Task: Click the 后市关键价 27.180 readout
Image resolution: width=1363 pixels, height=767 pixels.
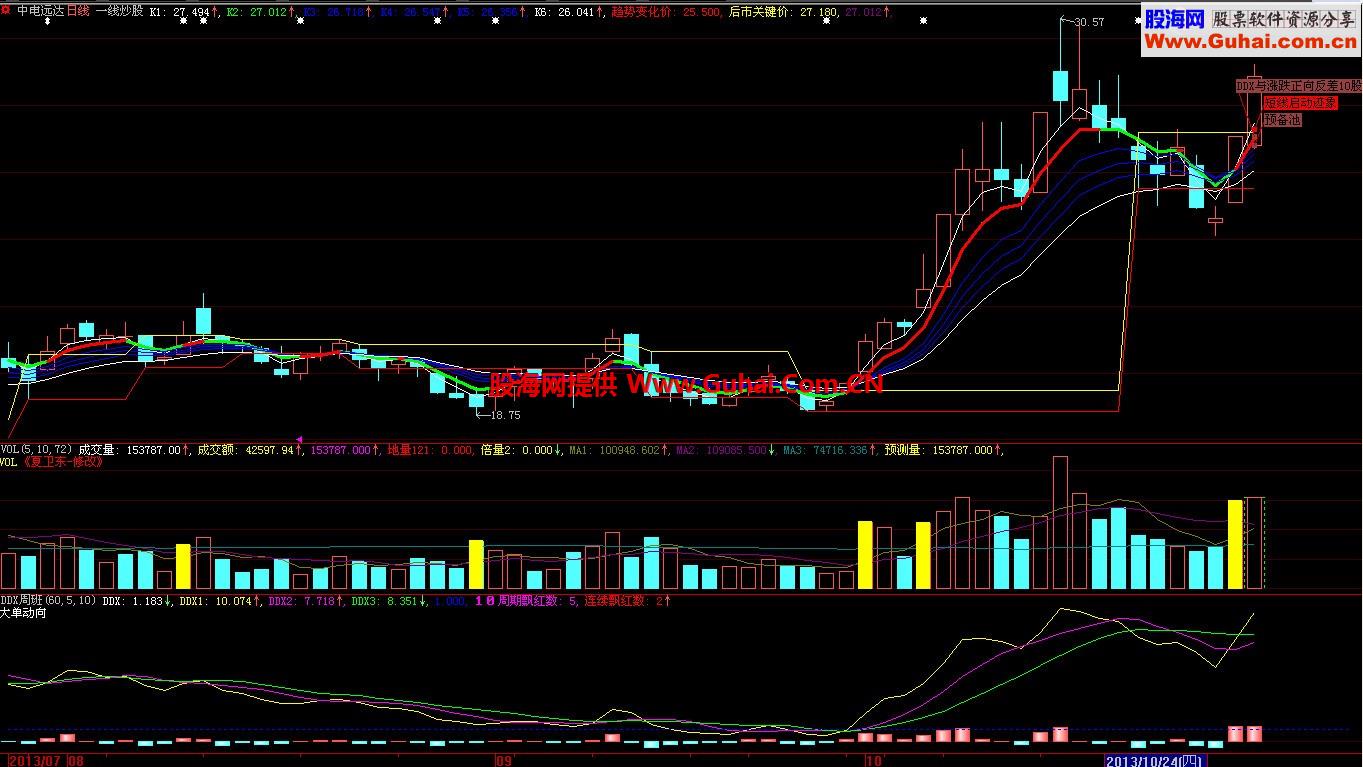Action: [783, 12]
